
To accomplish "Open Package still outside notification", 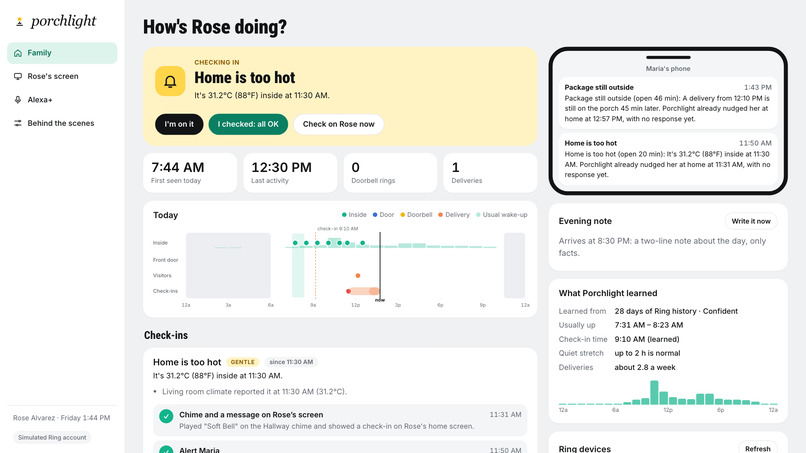I will [x=668, y=103].
